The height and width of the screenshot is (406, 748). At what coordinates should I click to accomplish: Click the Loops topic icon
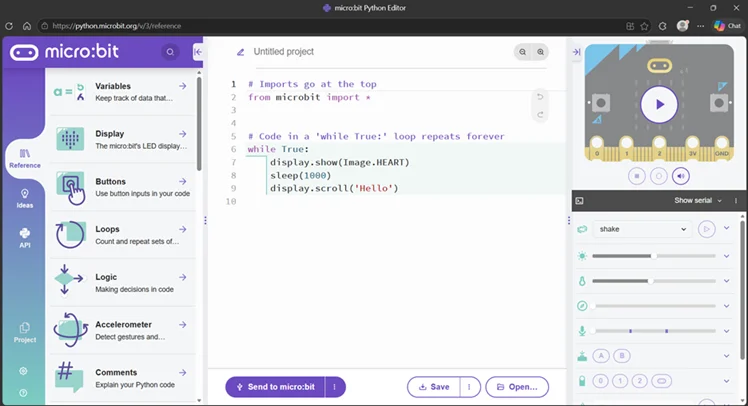click(71, 234)
